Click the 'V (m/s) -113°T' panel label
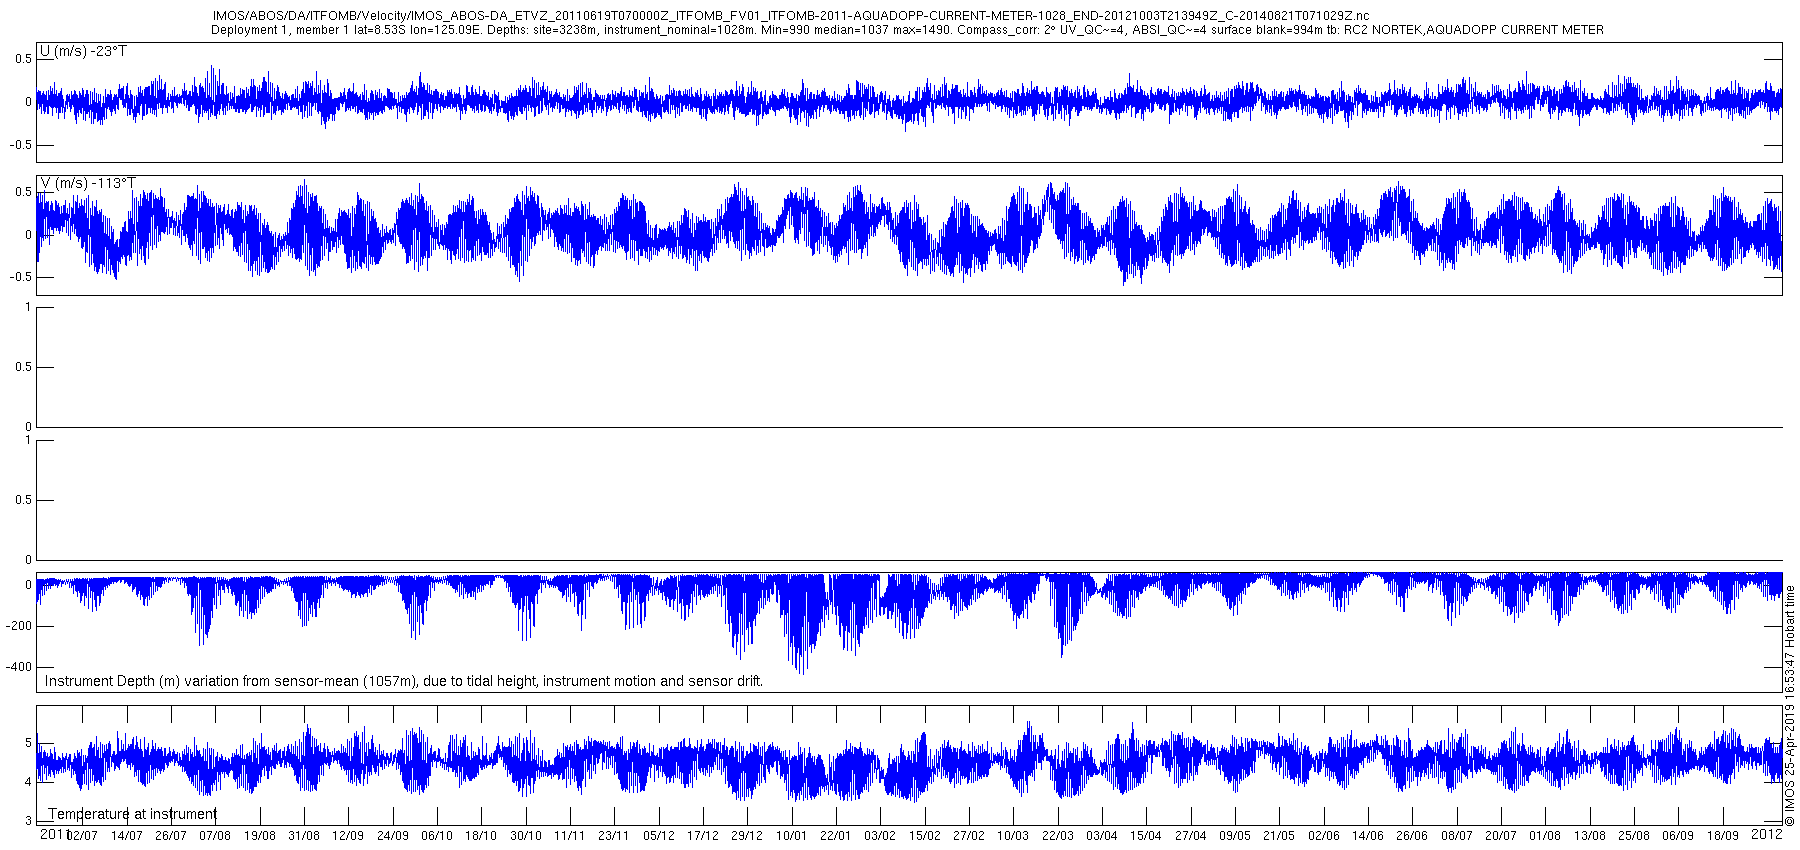Image resolution: width=1800 pixels, height=850 pixels. click(87, 183)
